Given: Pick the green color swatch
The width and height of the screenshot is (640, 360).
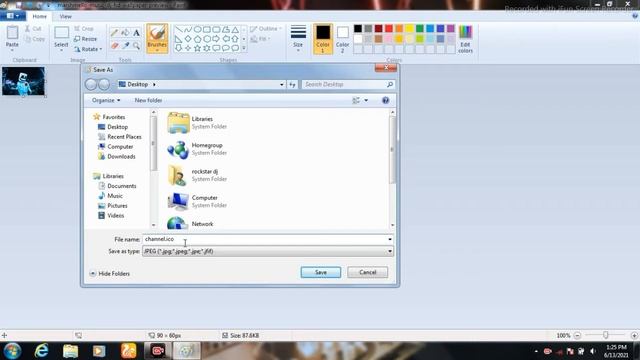Looking at the screenshot, I should pos(420,29).
